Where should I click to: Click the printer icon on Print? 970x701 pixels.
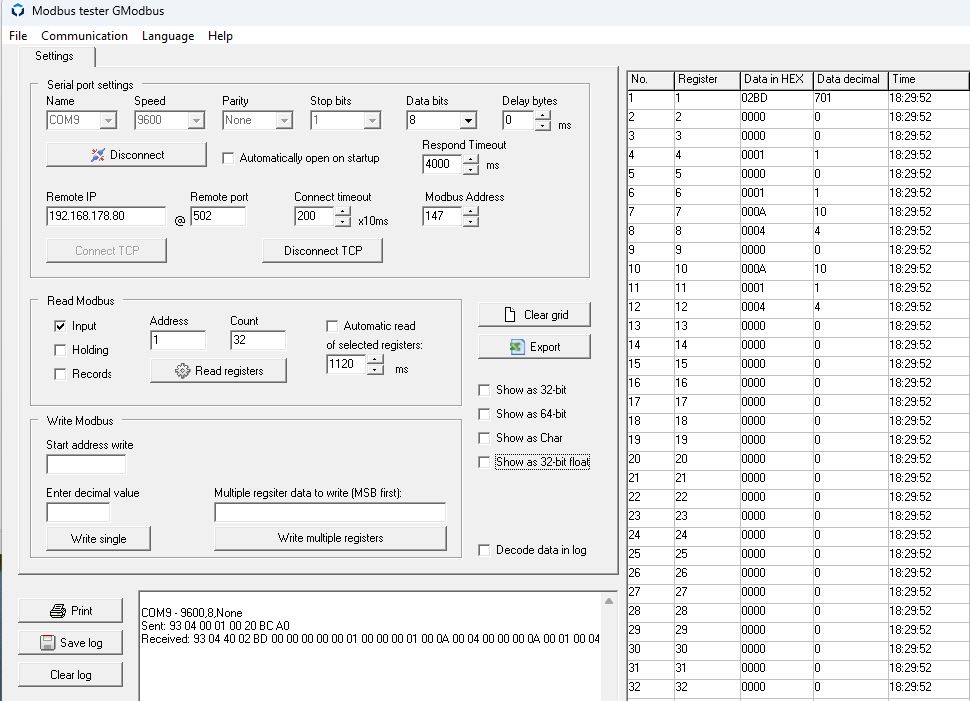[58, 611]
